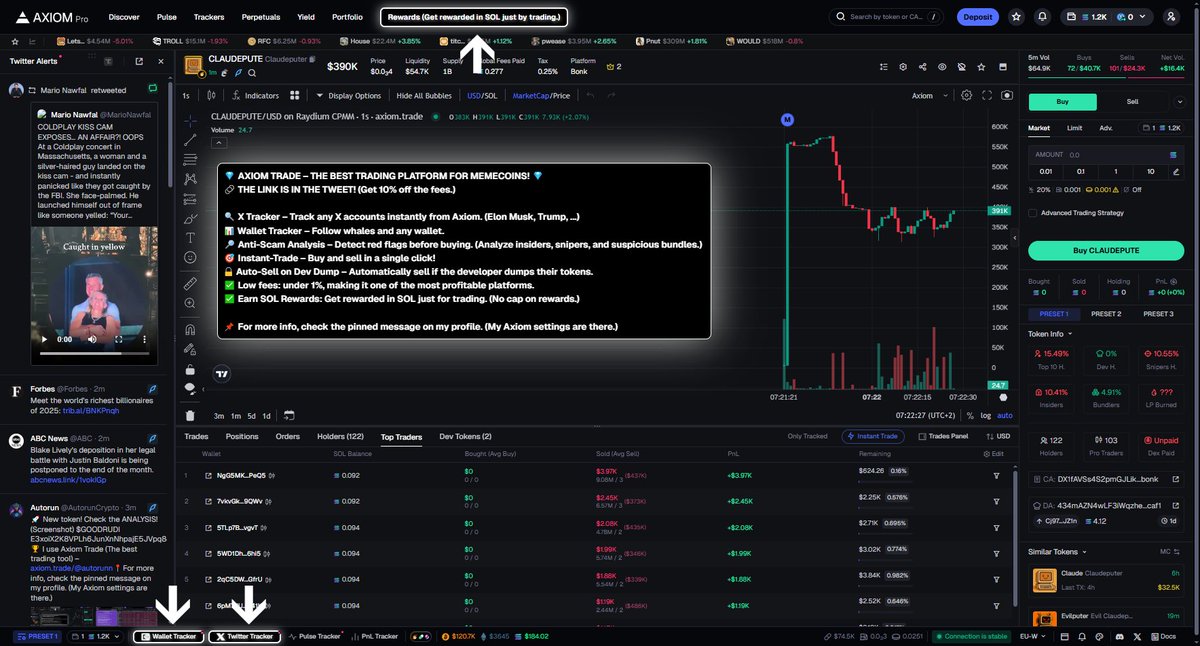Open chart settings gear icon
The height and width of the screenshot is (646, 1200).
click(966, 96)
